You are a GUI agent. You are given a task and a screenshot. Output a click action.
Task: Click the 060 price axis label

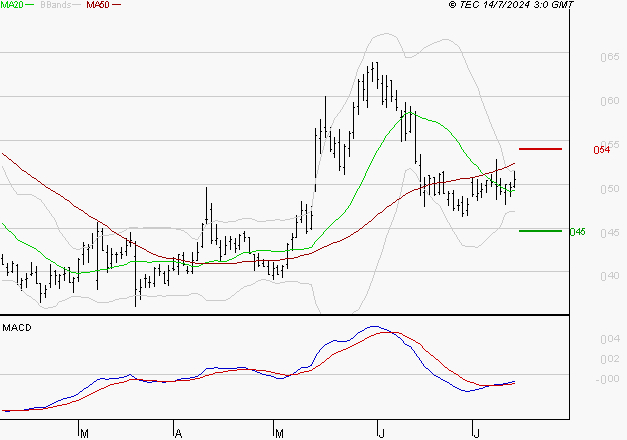point(610,101)
